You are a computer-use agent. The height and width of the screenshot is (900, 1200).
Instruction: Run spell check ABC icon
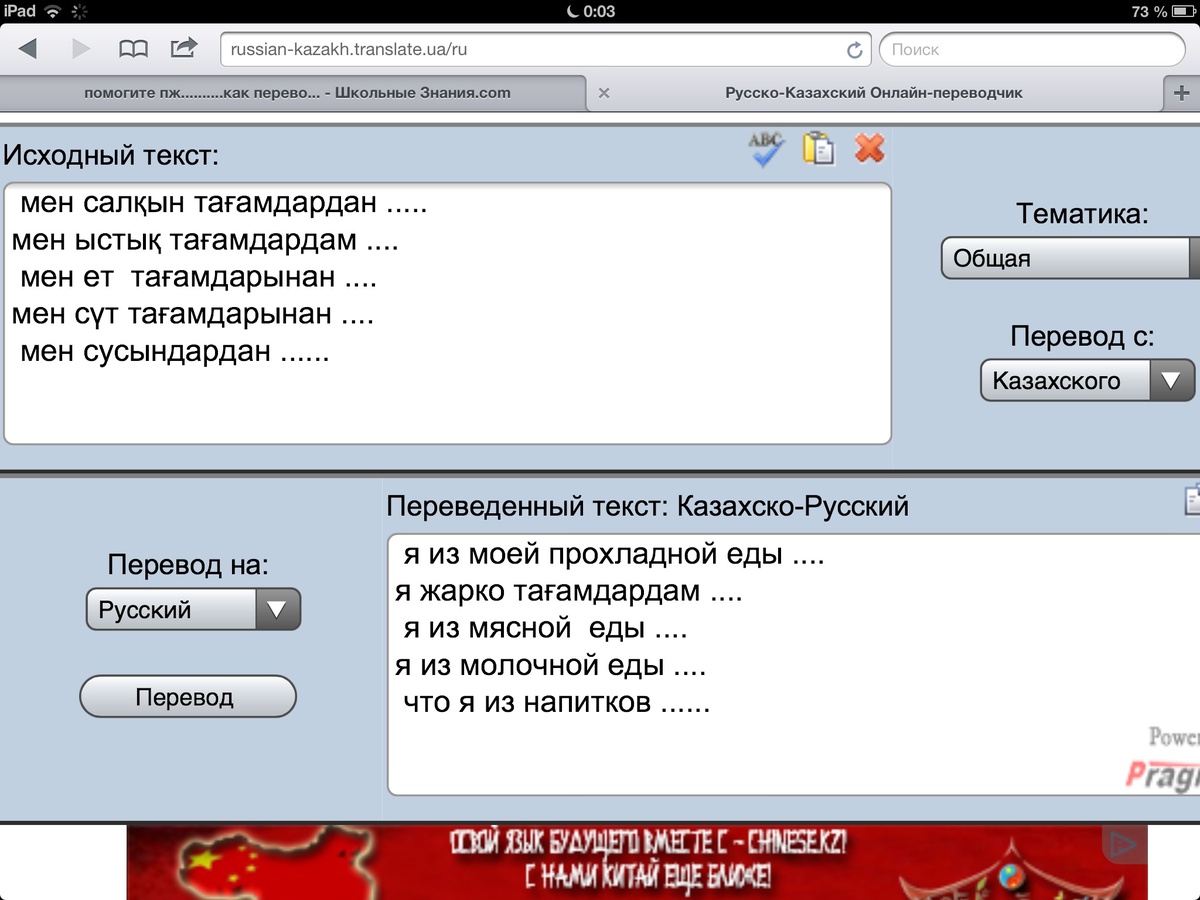click(766, 149)
